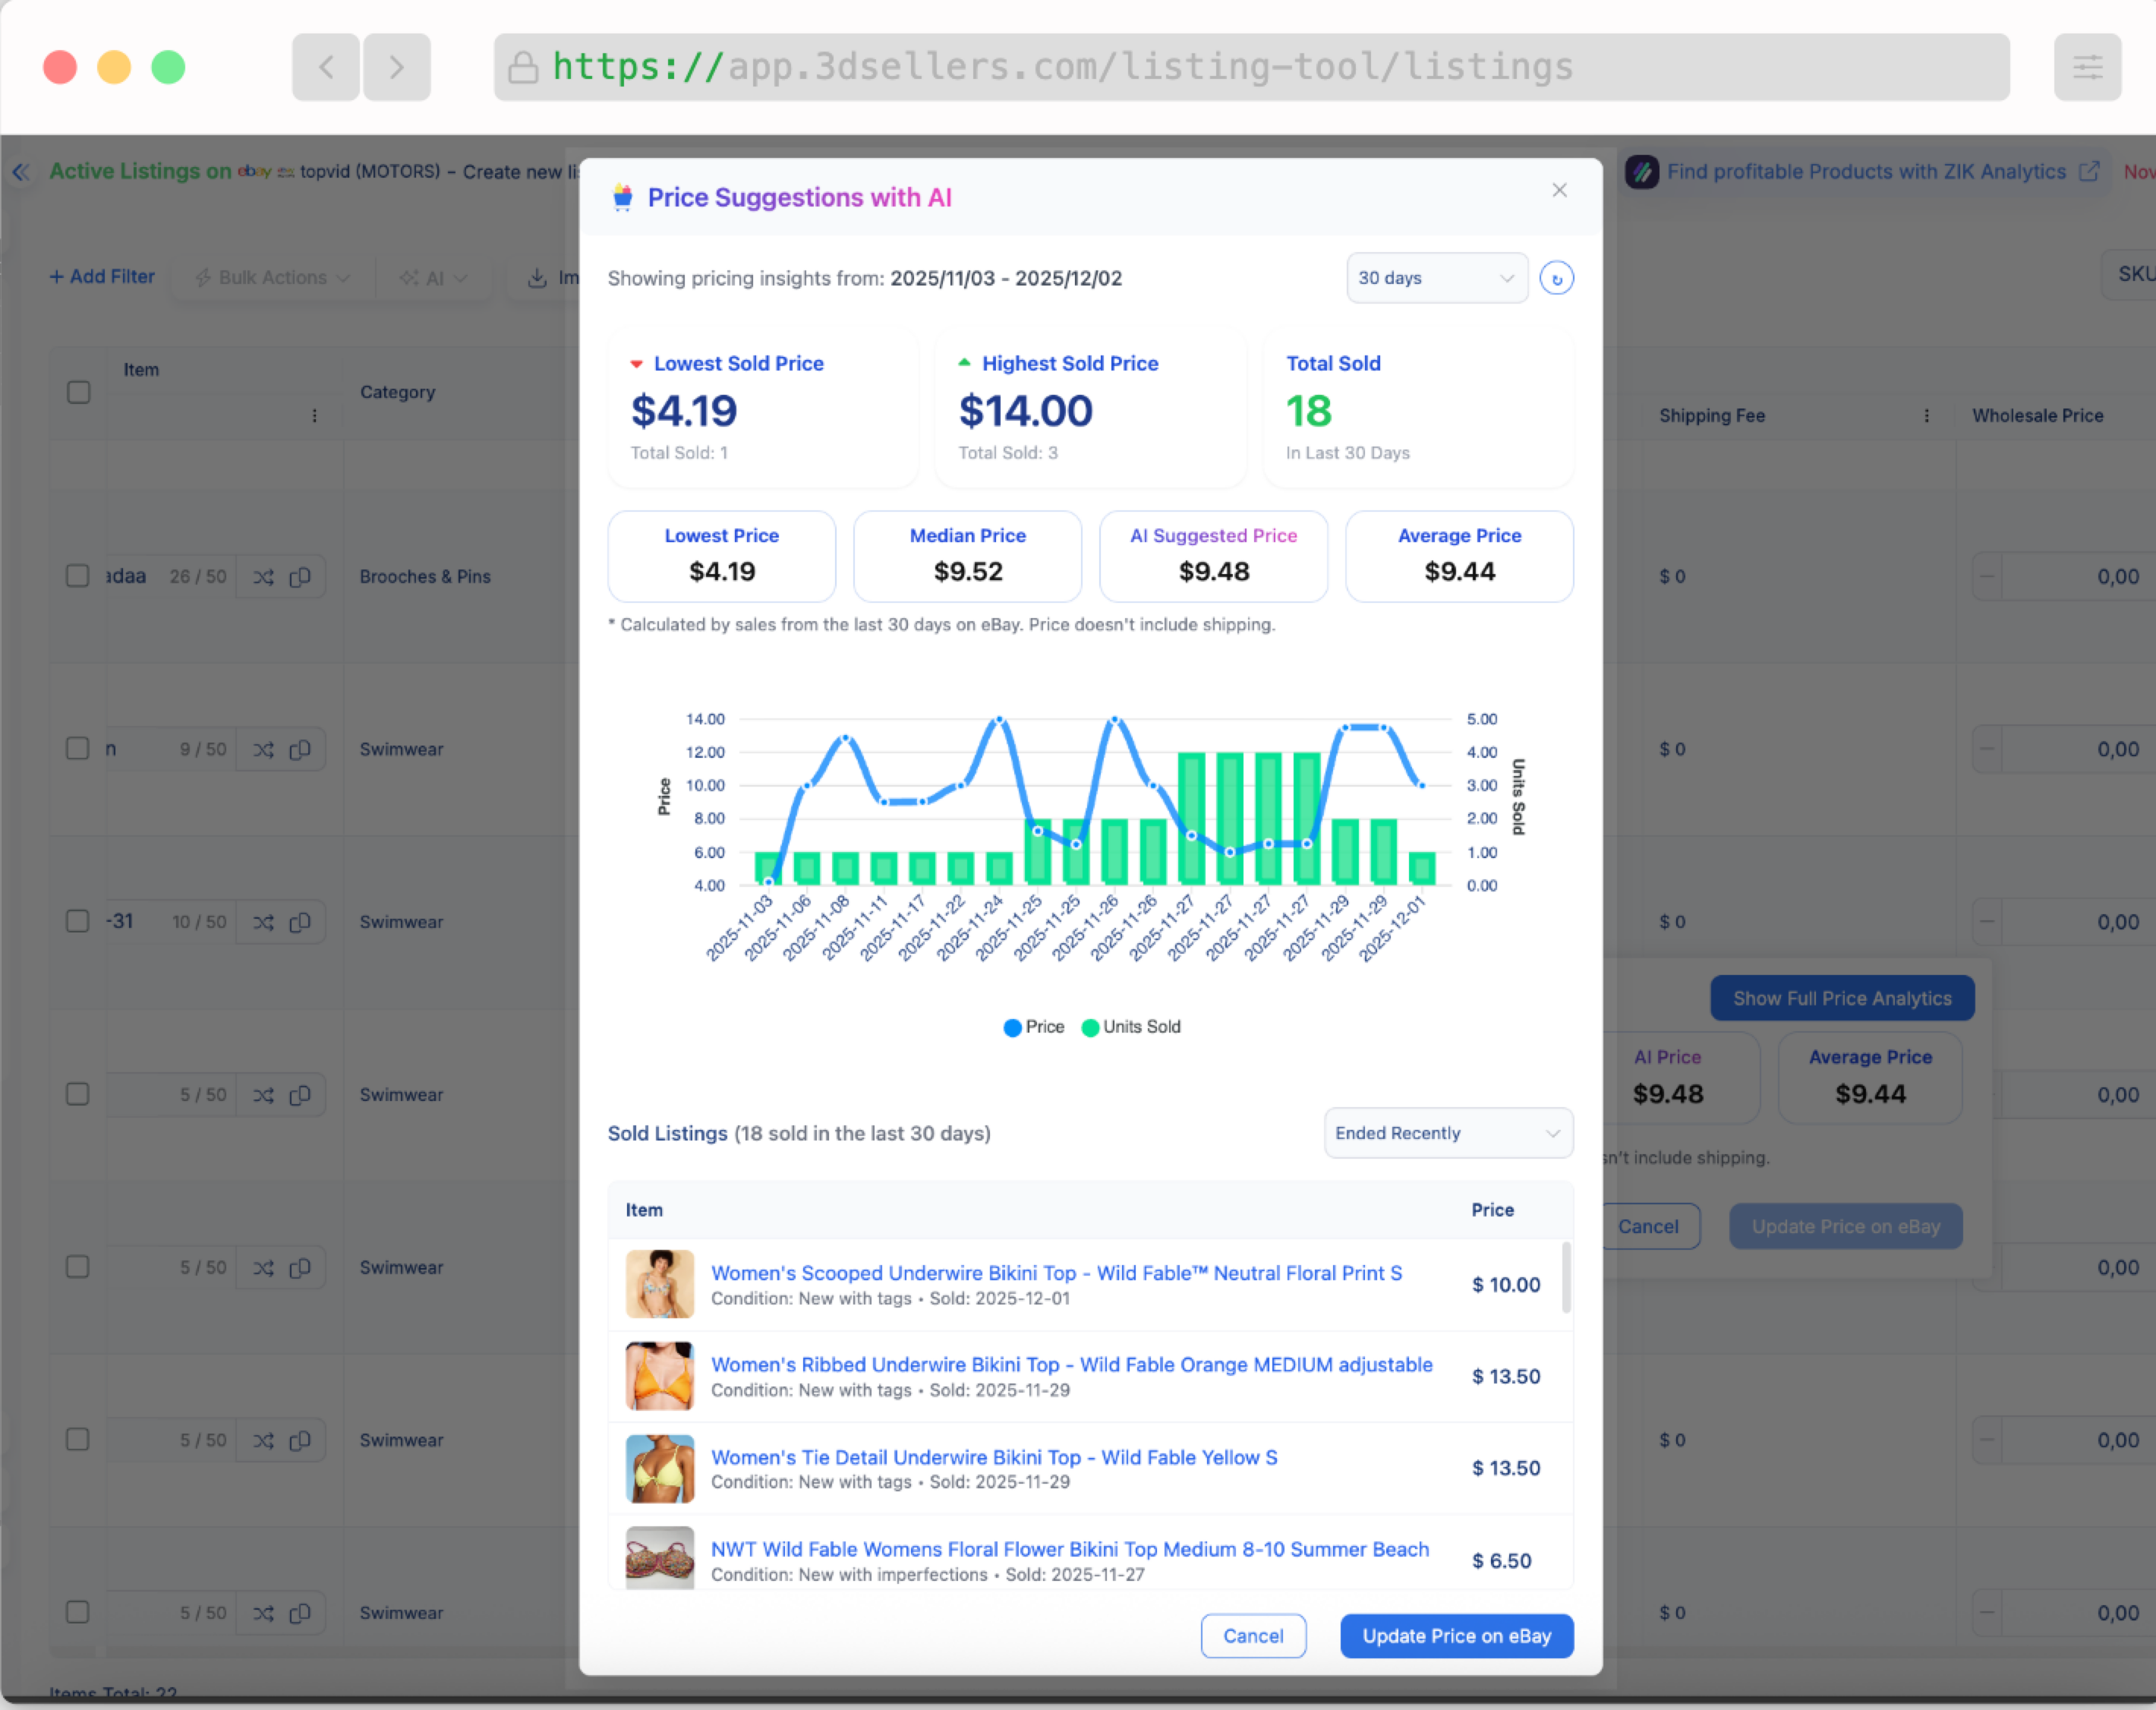Click the browser forward arrow
This screenshot has height=1710, width=2156.
coord(397,67)
